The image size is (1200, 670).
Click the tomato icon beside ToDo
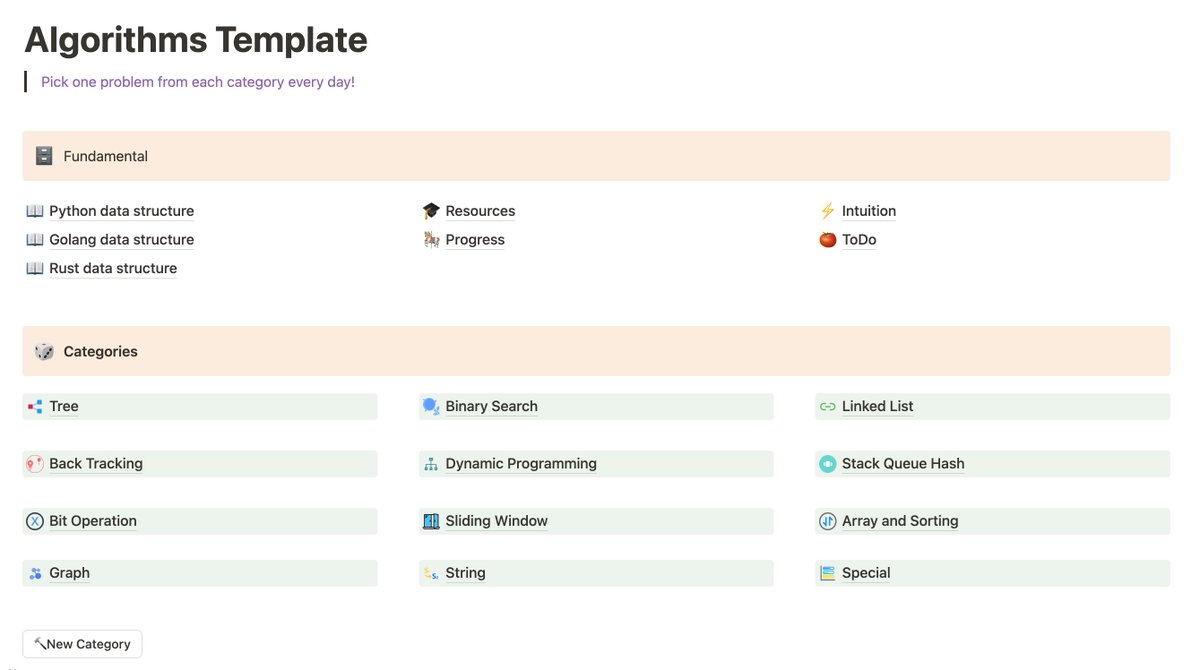click(x=827, y=240)
